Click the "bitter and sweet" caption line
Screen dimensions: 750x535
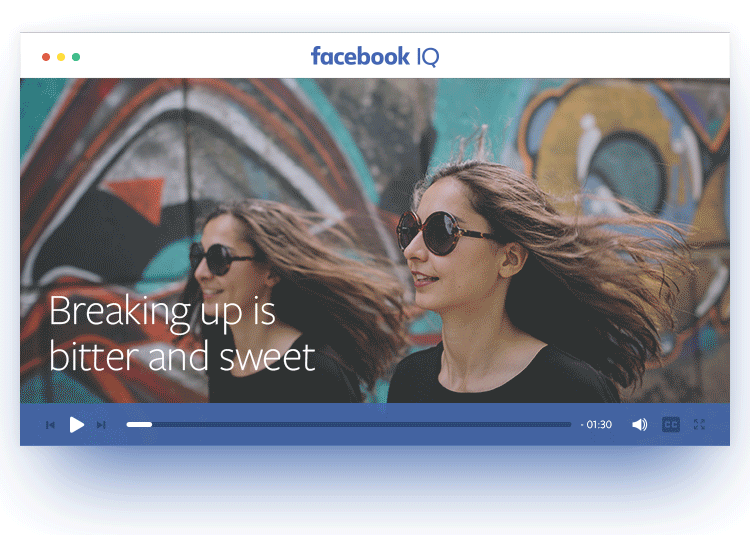click(x=182, y=356)
